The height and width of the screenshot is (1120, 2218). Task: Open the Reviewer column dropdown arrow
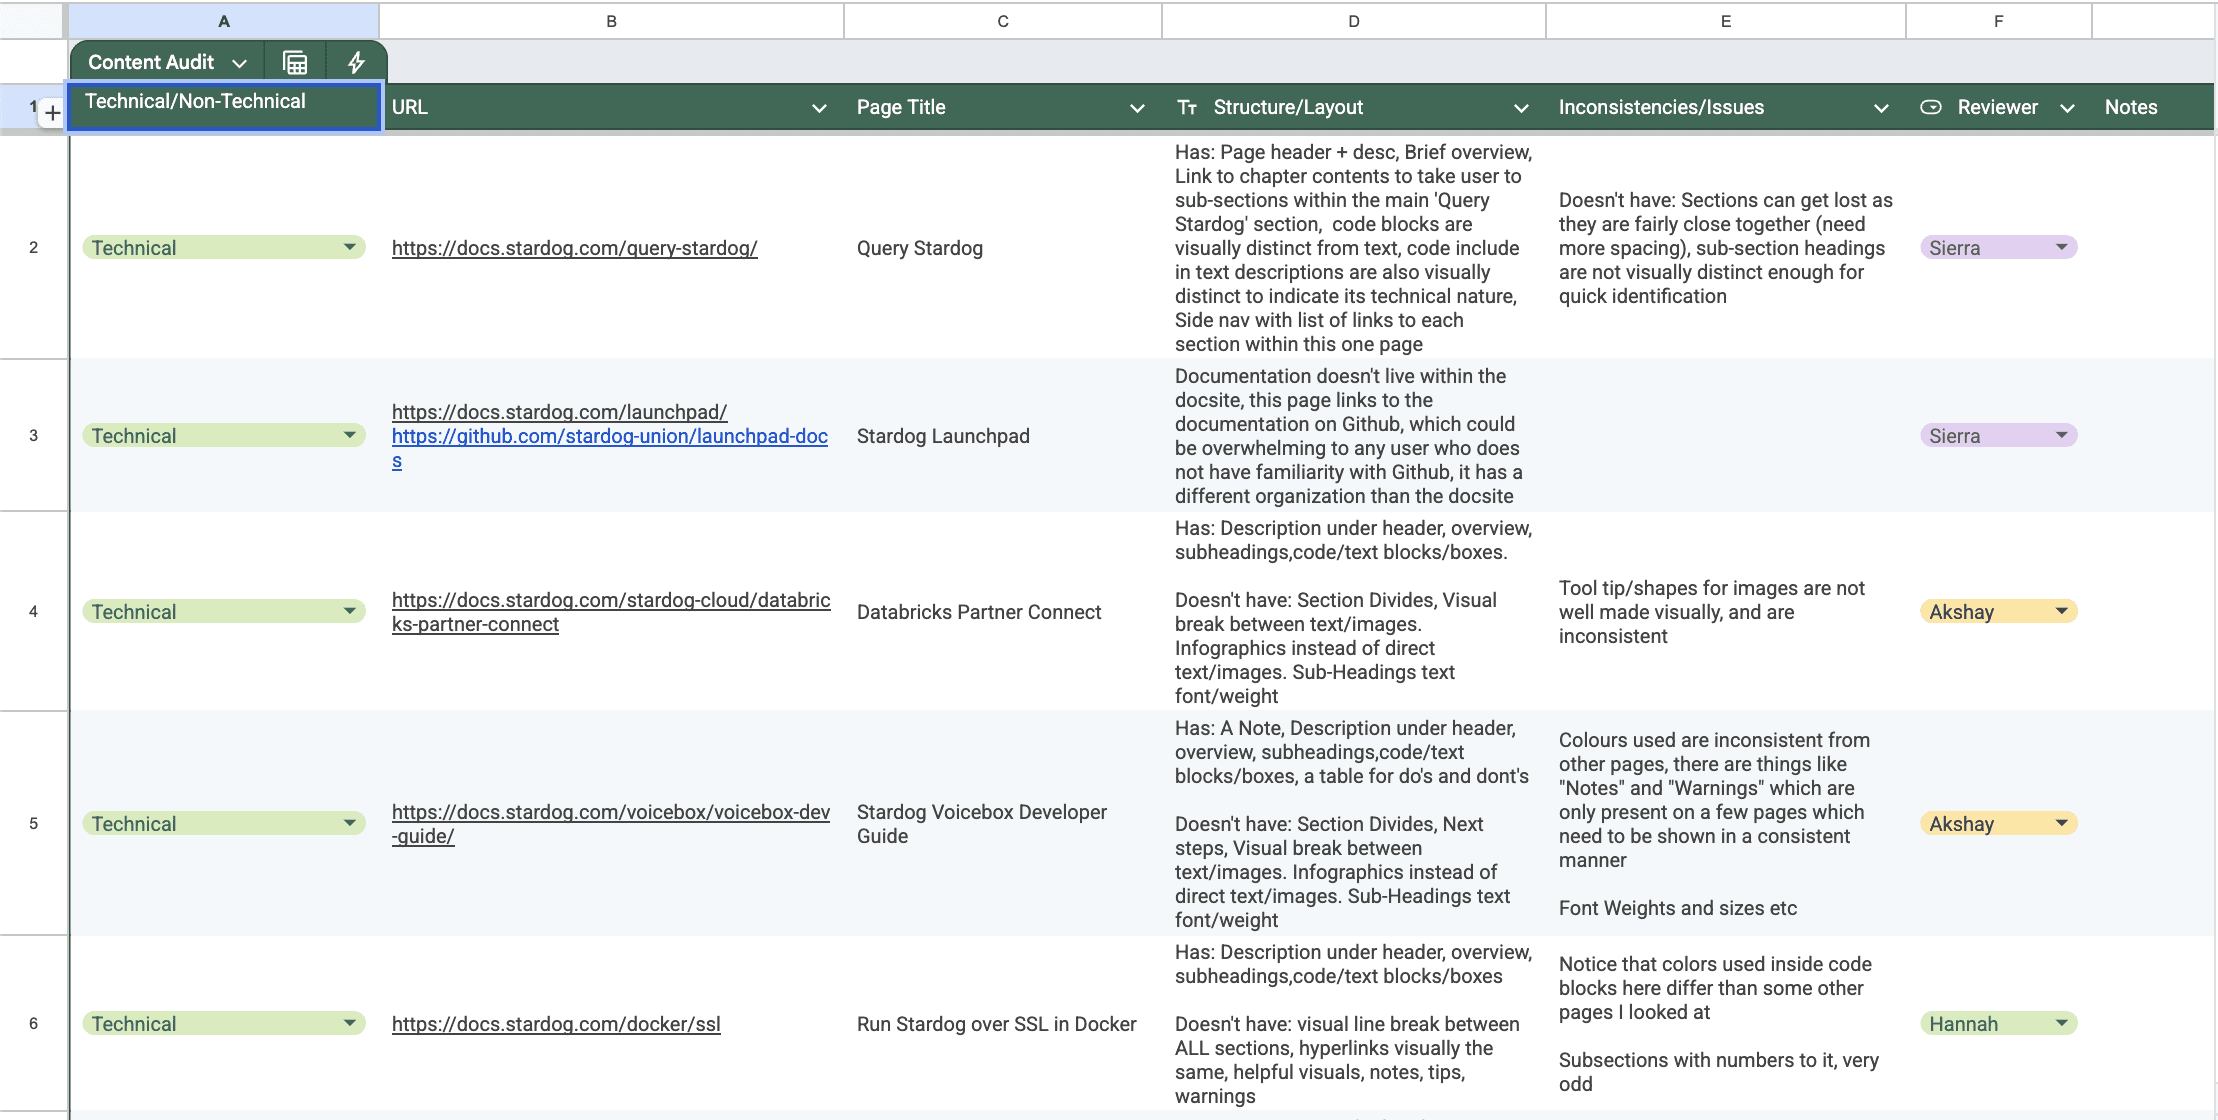(2068, 108)
